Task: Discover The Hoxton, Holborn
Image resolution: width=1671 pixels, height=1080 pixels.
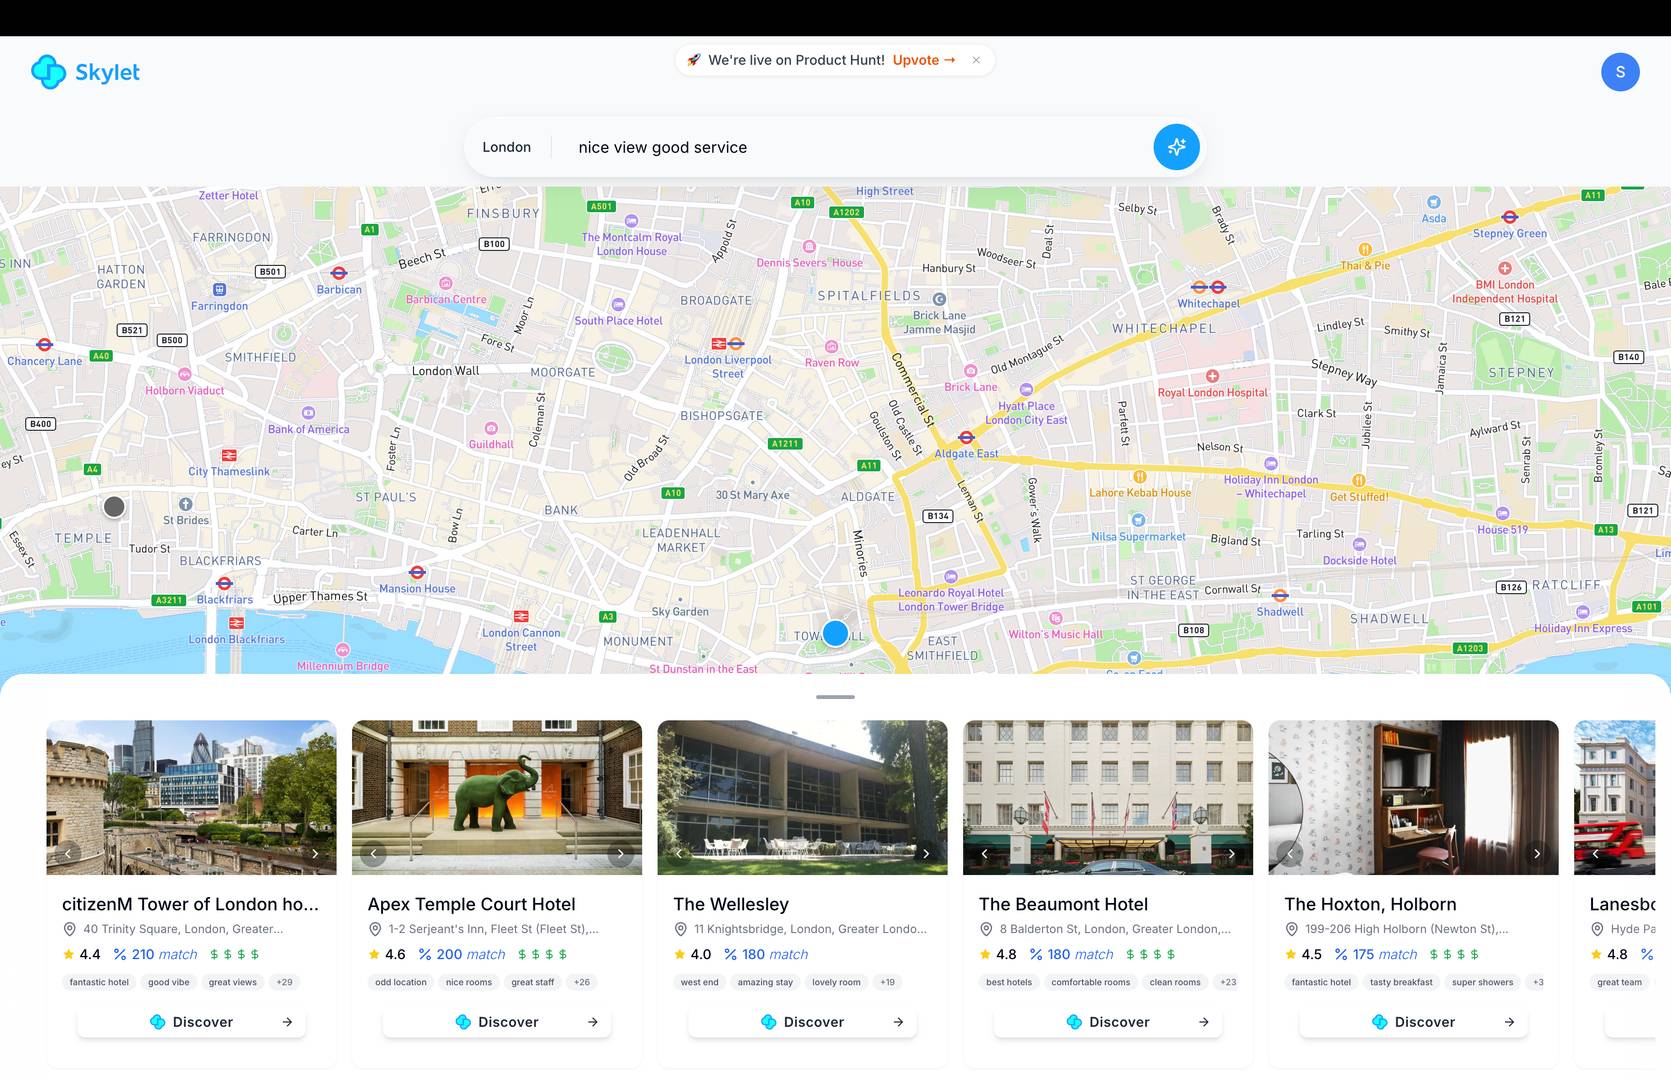Action: [1413, 1022]
